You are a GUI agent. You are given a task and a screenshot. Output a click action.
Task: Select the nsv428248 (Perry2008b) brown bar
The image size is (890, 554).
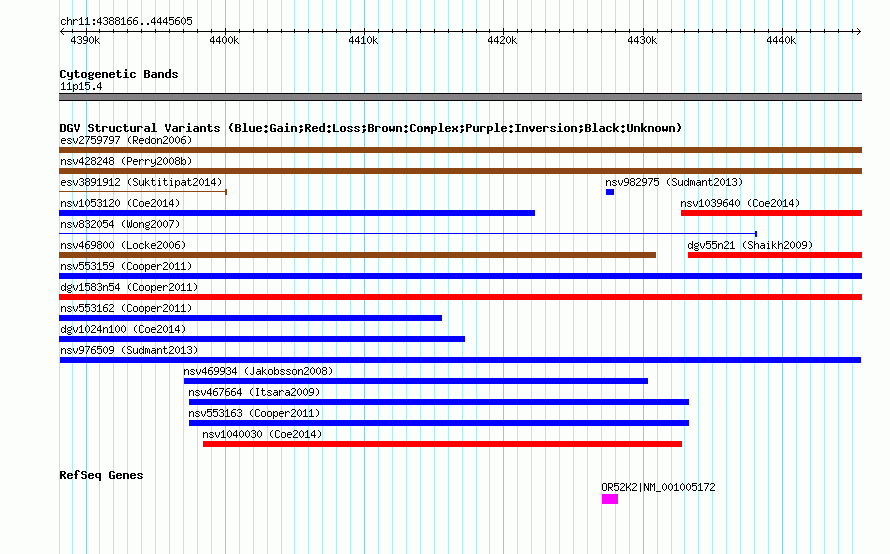pyautogui.click(x=460, y=171)
